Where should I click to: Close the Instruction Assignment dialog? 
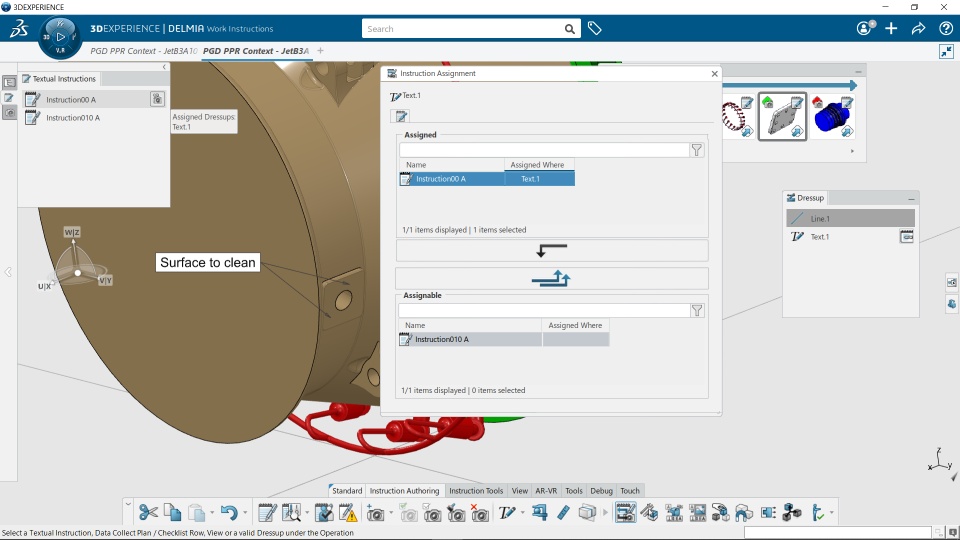(x=714, y=73)
